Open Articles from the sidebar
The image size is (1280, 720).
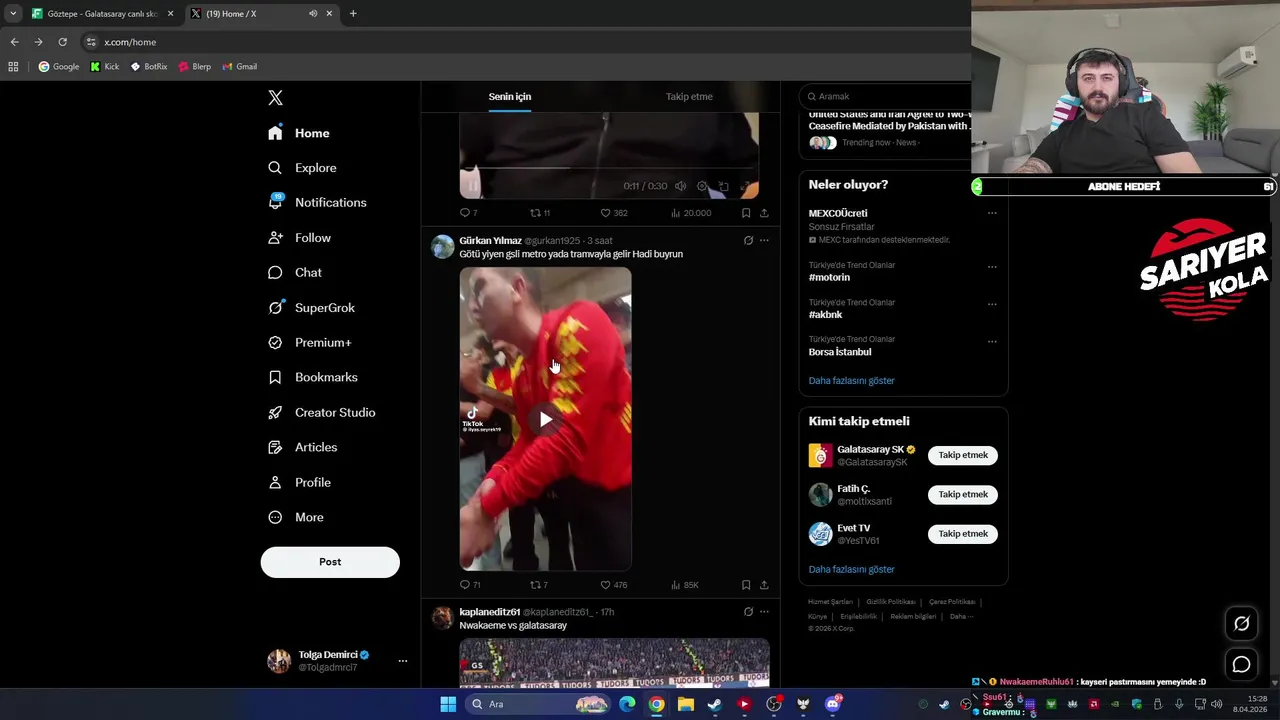tap(302, 447)
